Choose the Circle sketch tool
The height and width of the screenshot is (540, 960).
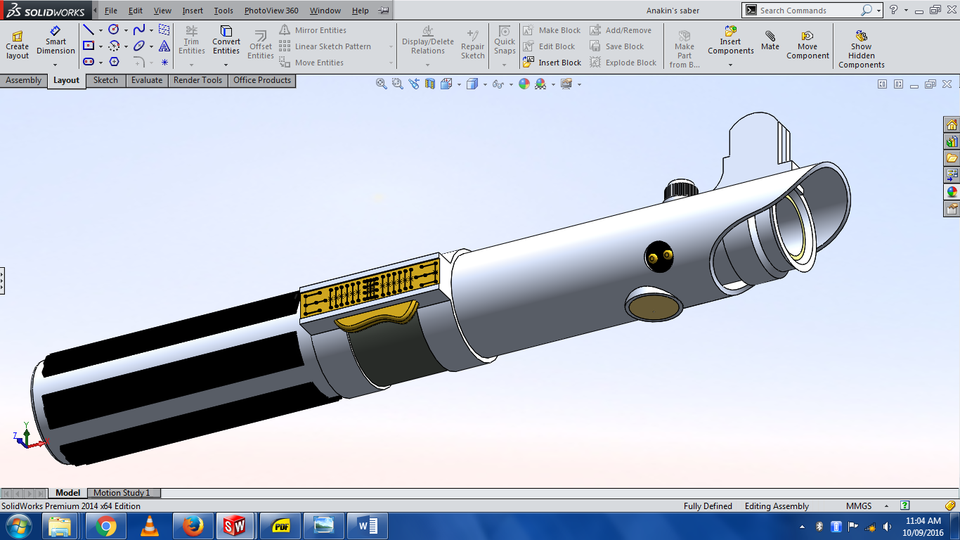(114, 30)
